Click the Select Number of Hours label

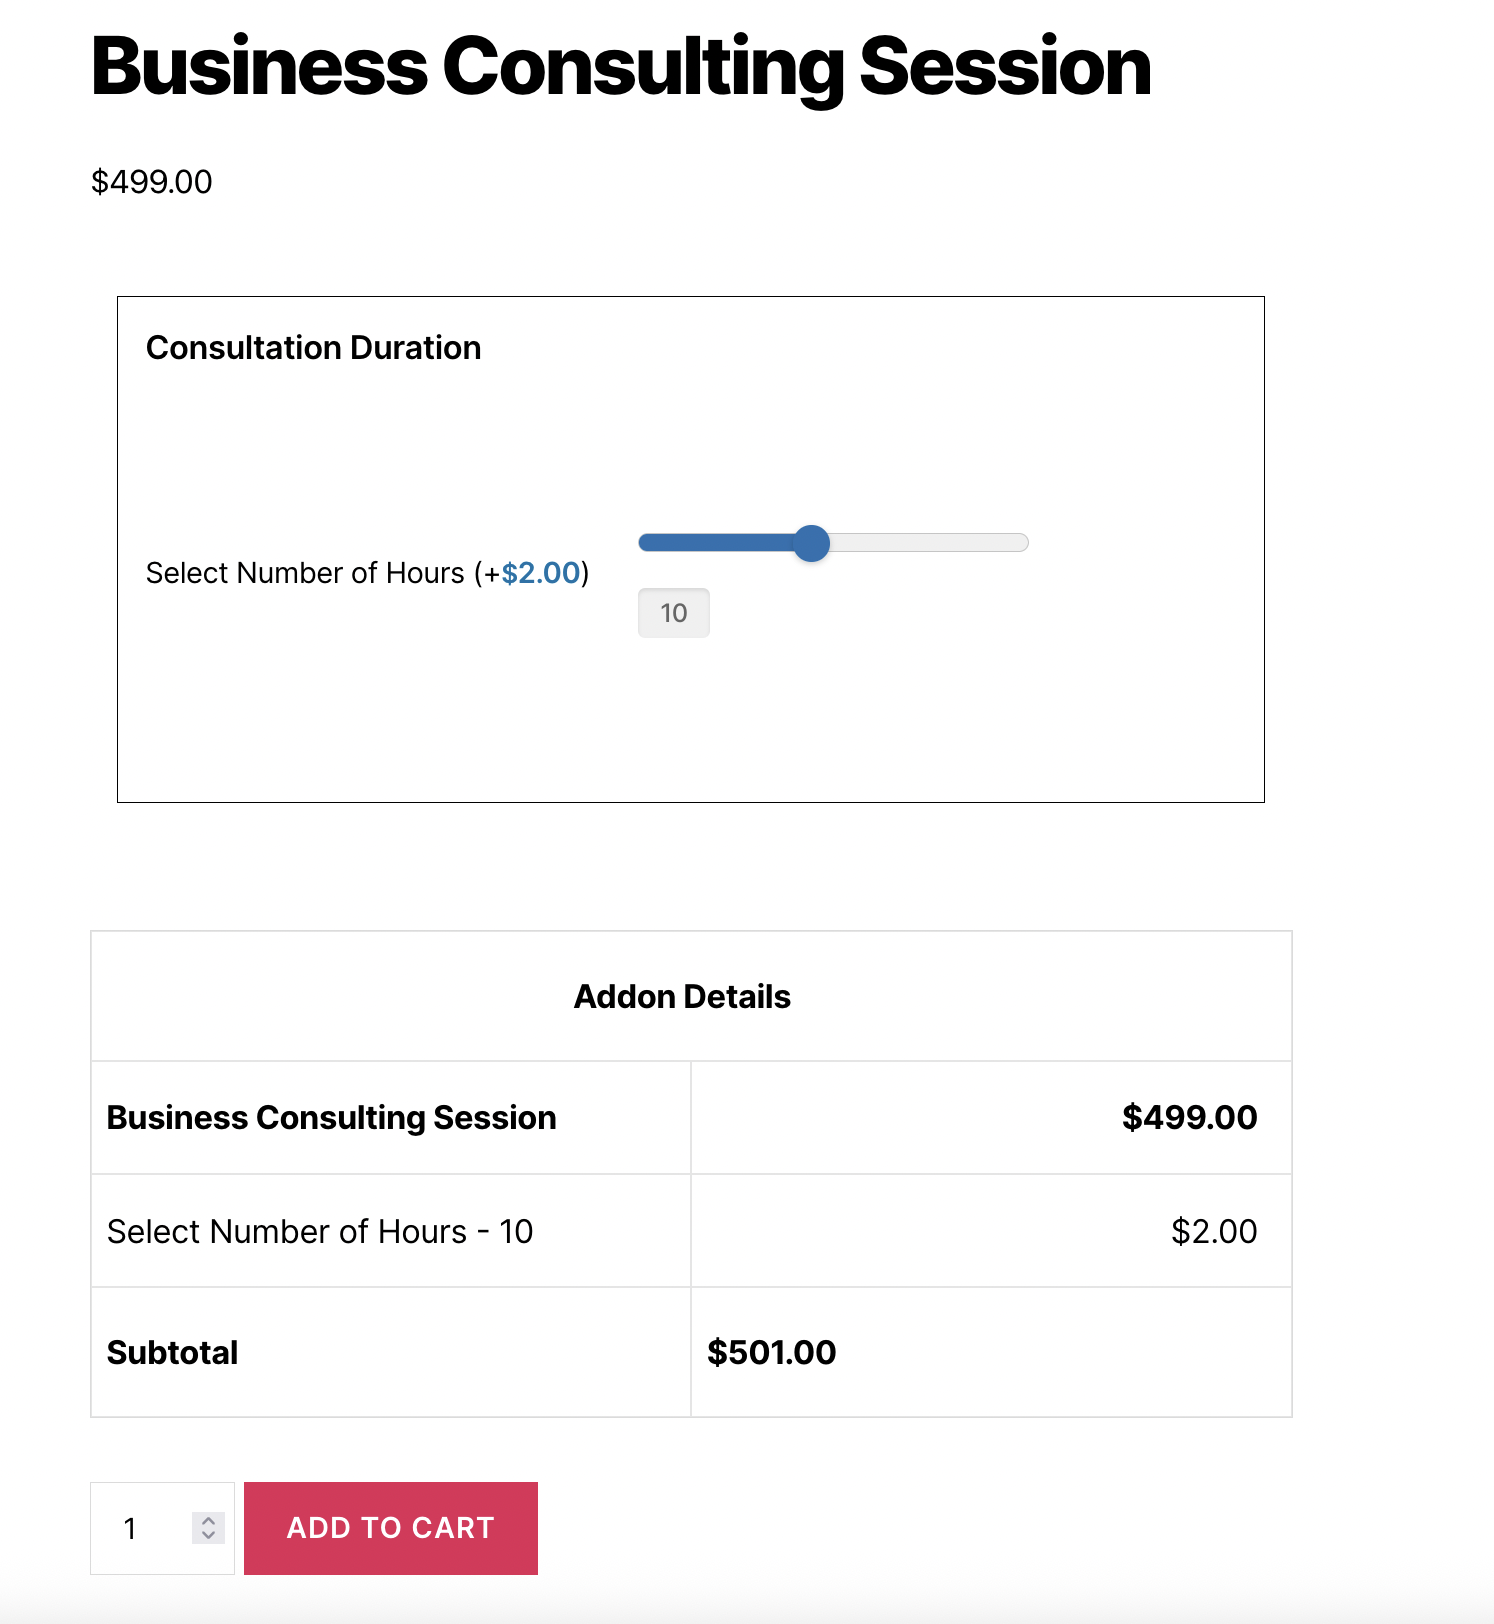(305, 573)
